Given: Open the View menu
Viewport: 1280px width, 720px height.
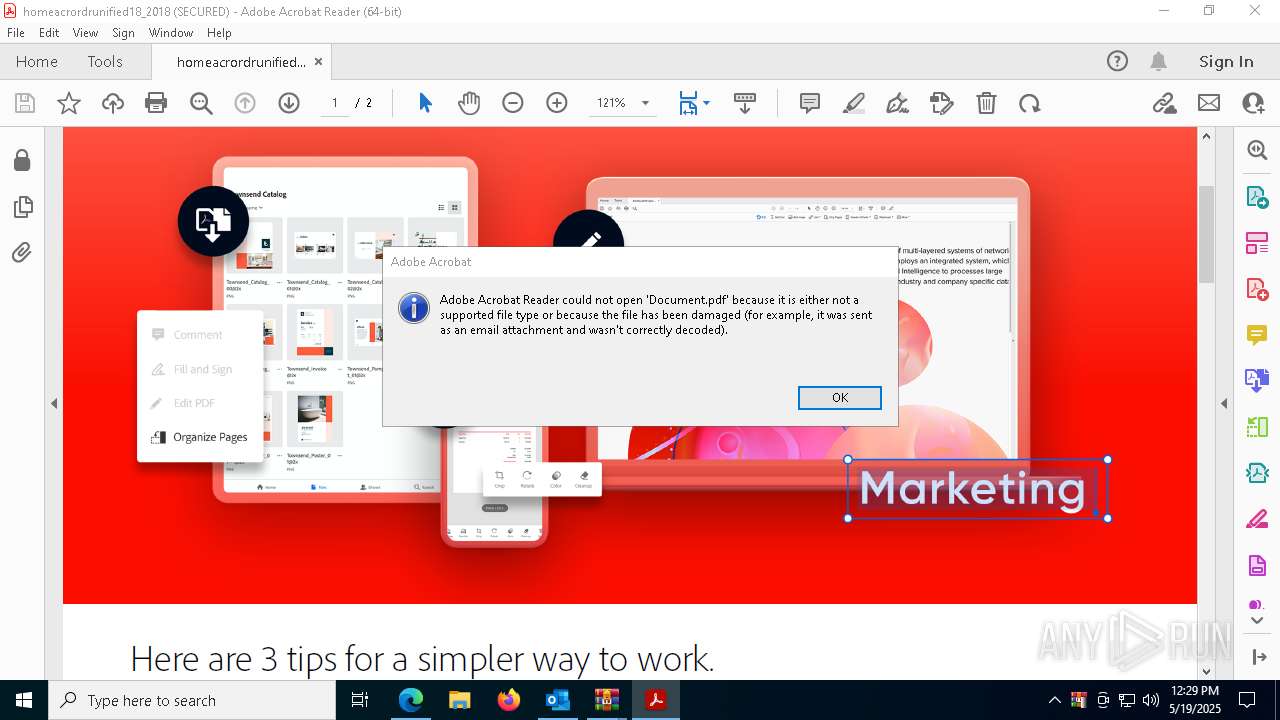Looking at the screenshot, I should 86,33.
